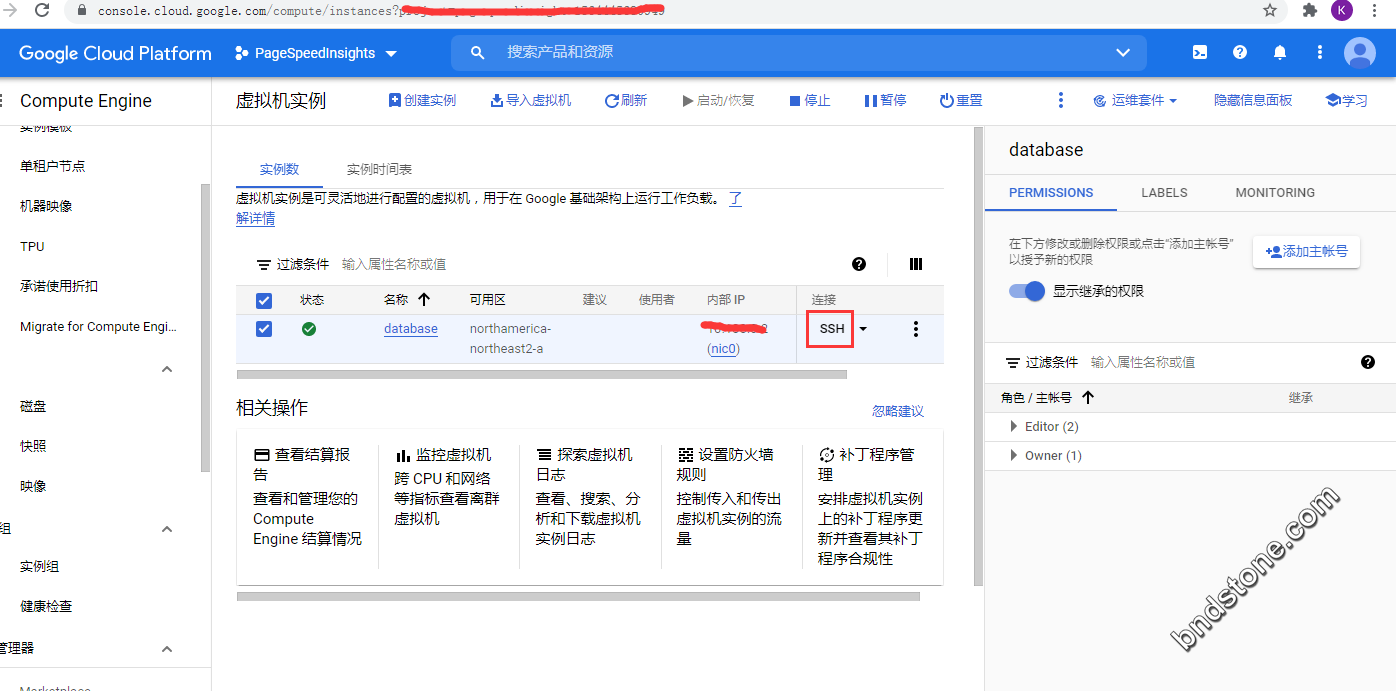Toggle the select-all checkbox in table header
This screenshot has width=1396, height=691.
point(264,300)
